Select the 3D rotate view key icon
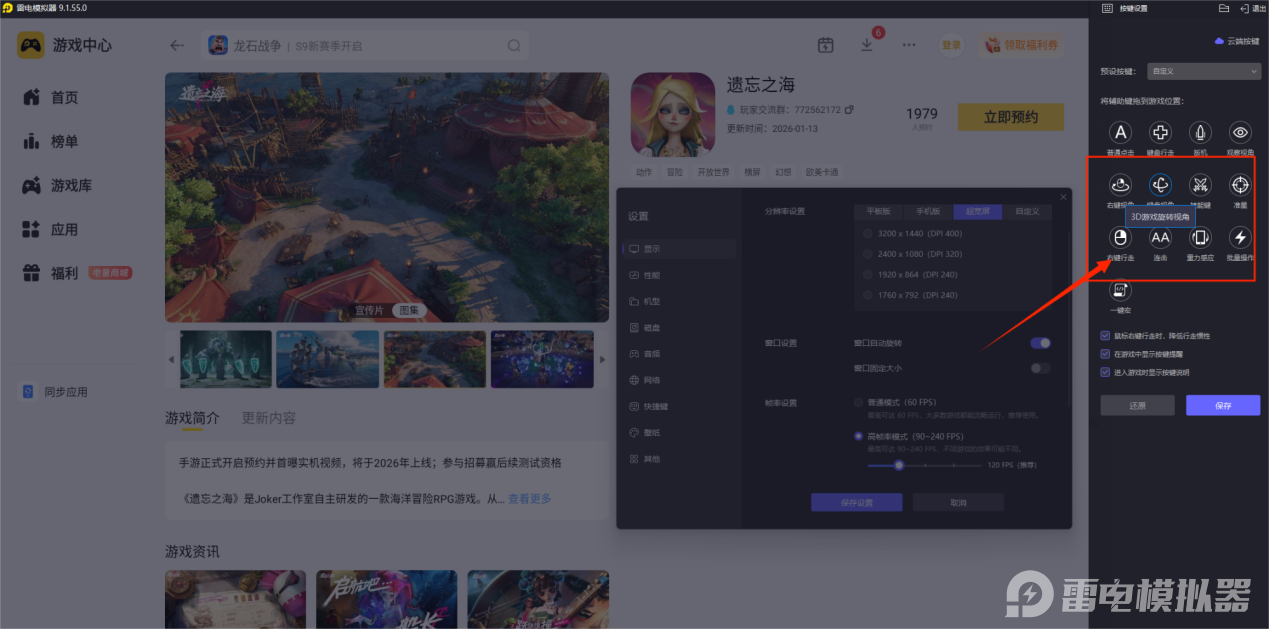The height and width of the screenshot is (629, 1269). [x=1160, y=184]
